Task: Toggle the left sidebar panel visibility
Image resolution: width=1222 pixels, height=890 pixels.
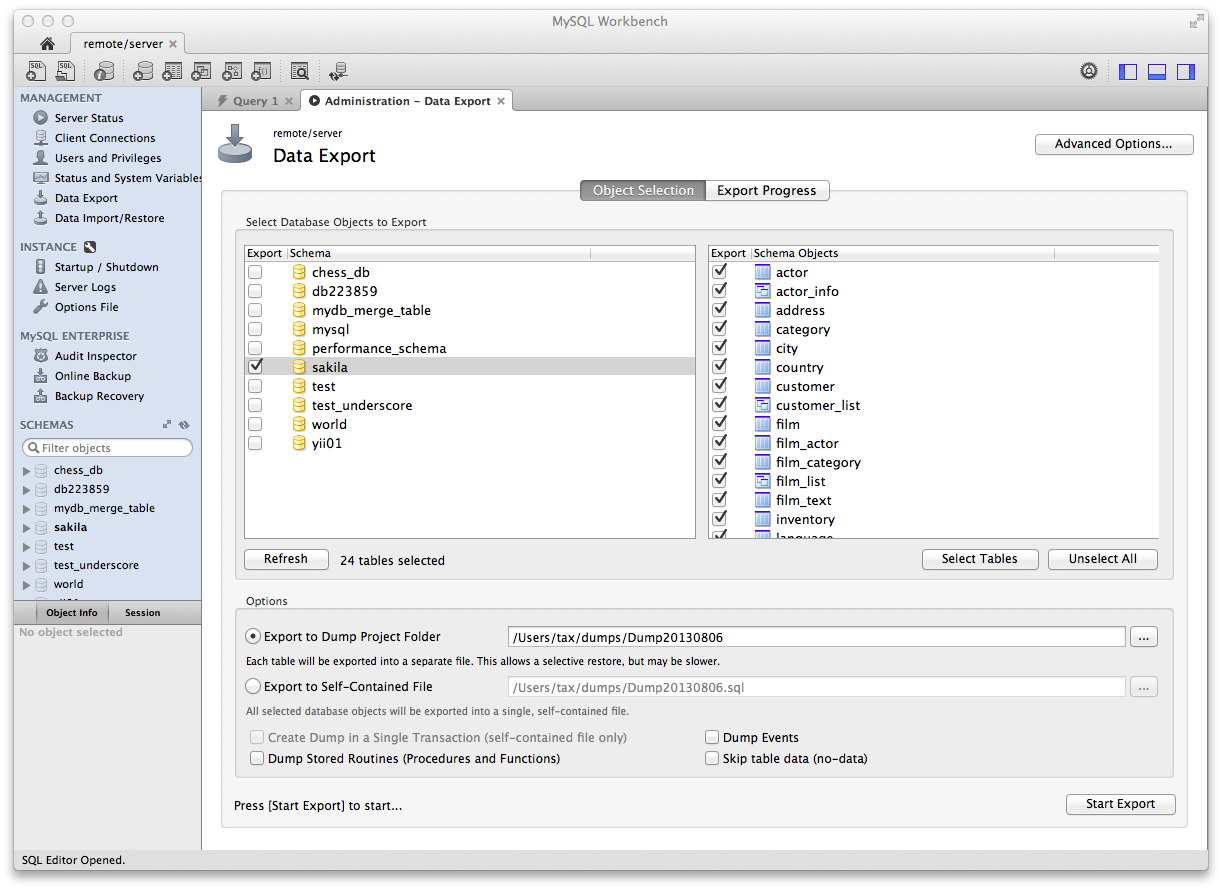Action: click(1128, 72)
